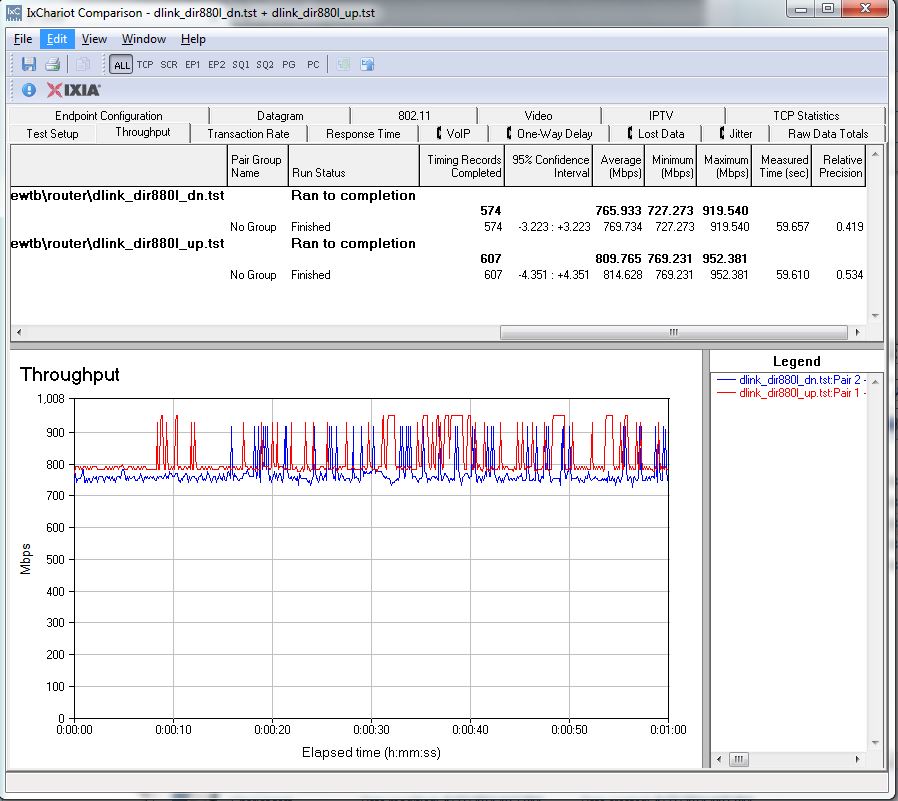The height and width of the screenshot is (801, 898).
Task: Click table scroll-right arrow
Action: point(857,332)
